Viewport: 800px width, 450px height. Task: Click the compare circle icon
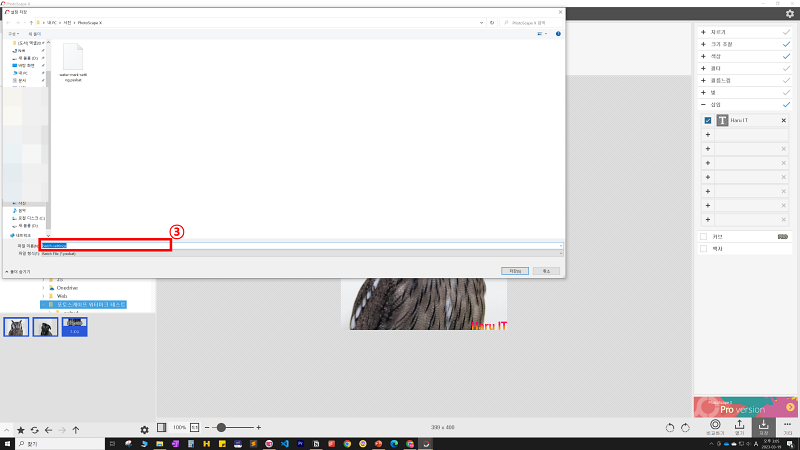click(x=715, y=424)
